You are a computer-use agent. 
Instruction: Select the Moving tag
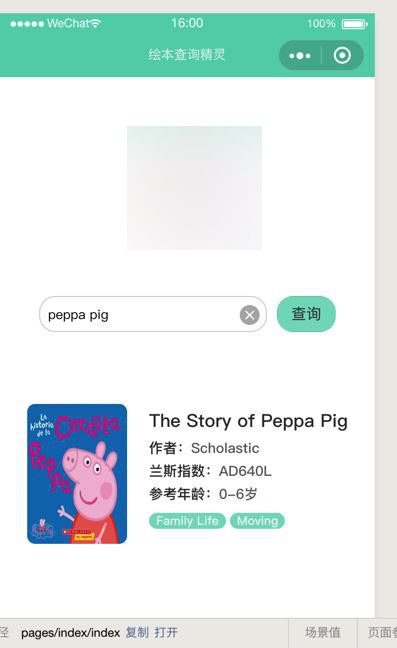pos(257,521)
